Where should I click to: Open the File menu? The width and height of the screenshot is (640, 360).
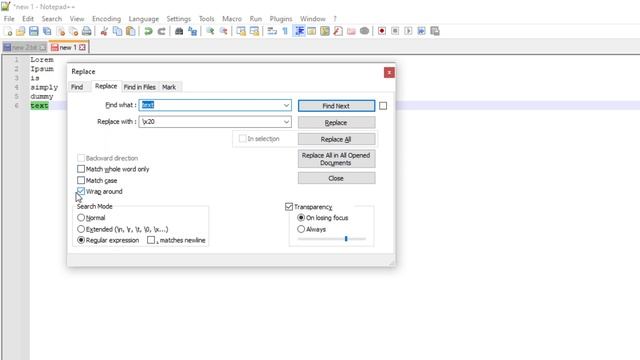coord(9,19)
